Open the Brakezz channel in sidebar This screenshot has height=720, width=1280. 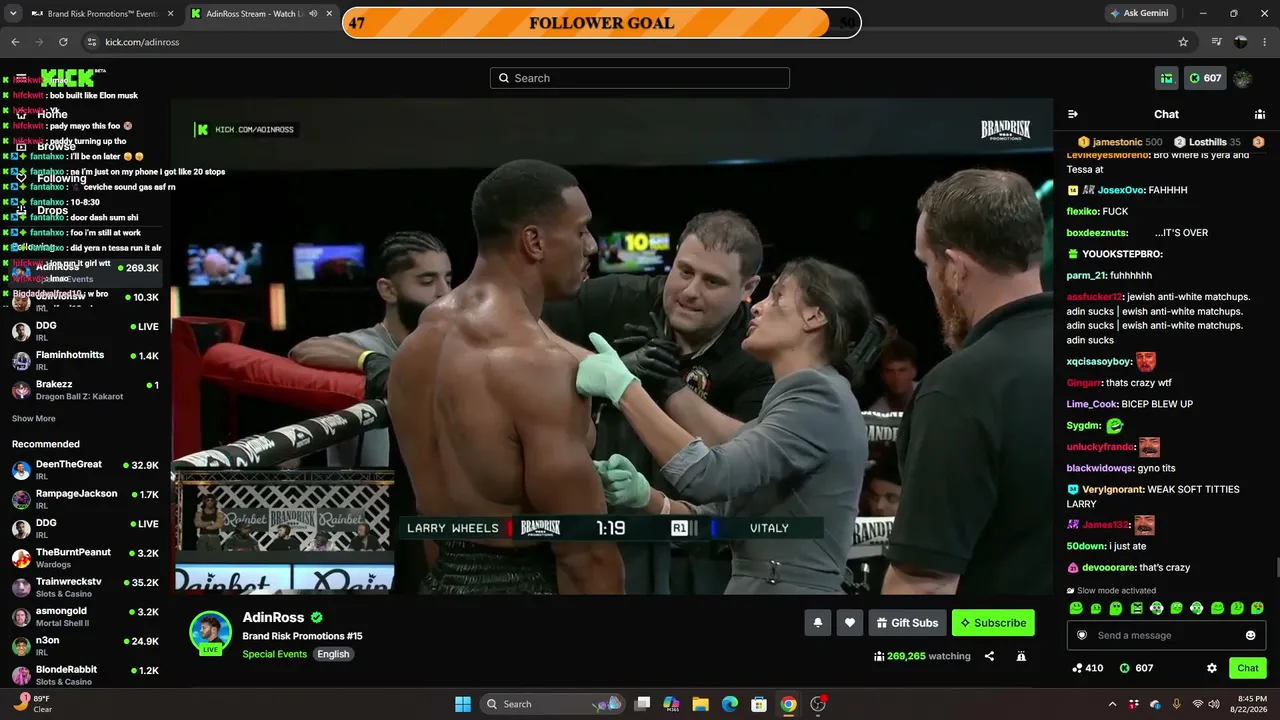click(x=85, y=390)
